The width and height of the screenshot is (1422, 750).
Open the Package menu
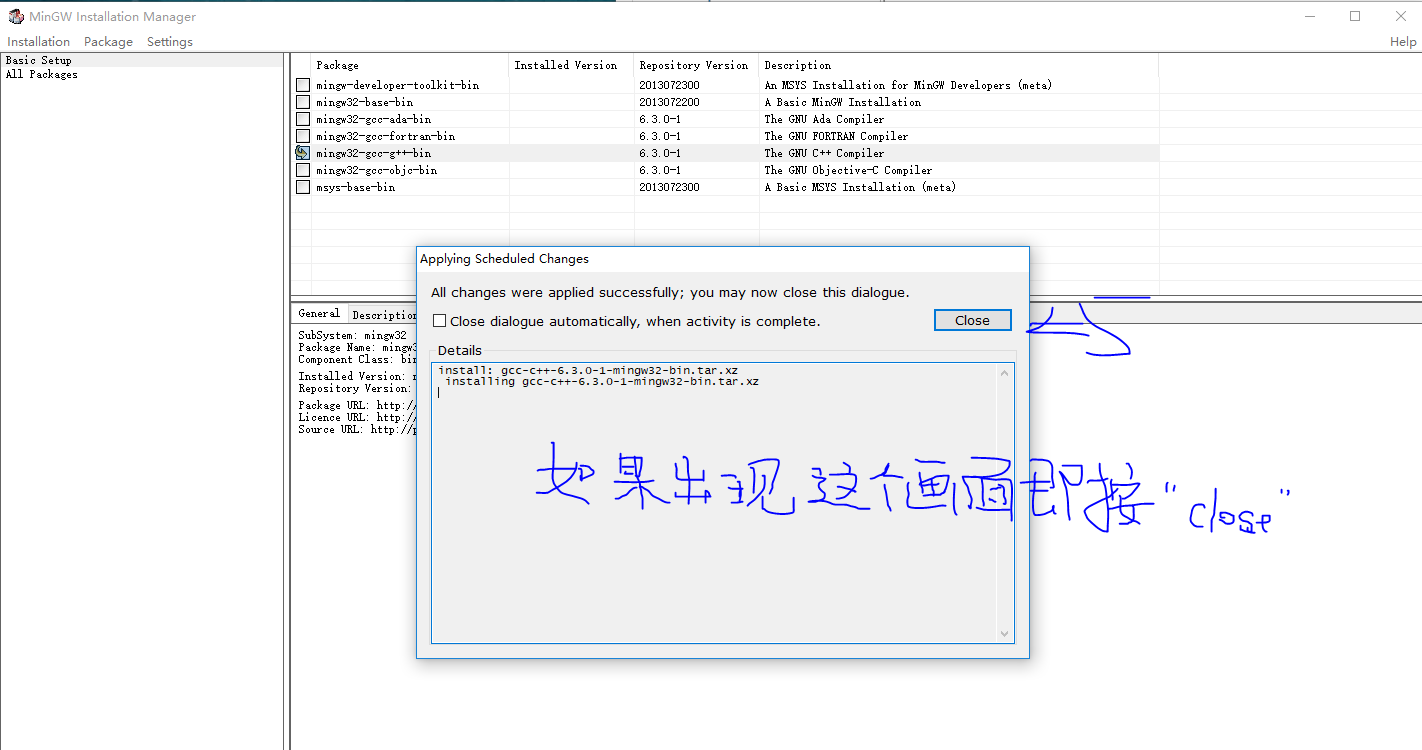point(108,42)
